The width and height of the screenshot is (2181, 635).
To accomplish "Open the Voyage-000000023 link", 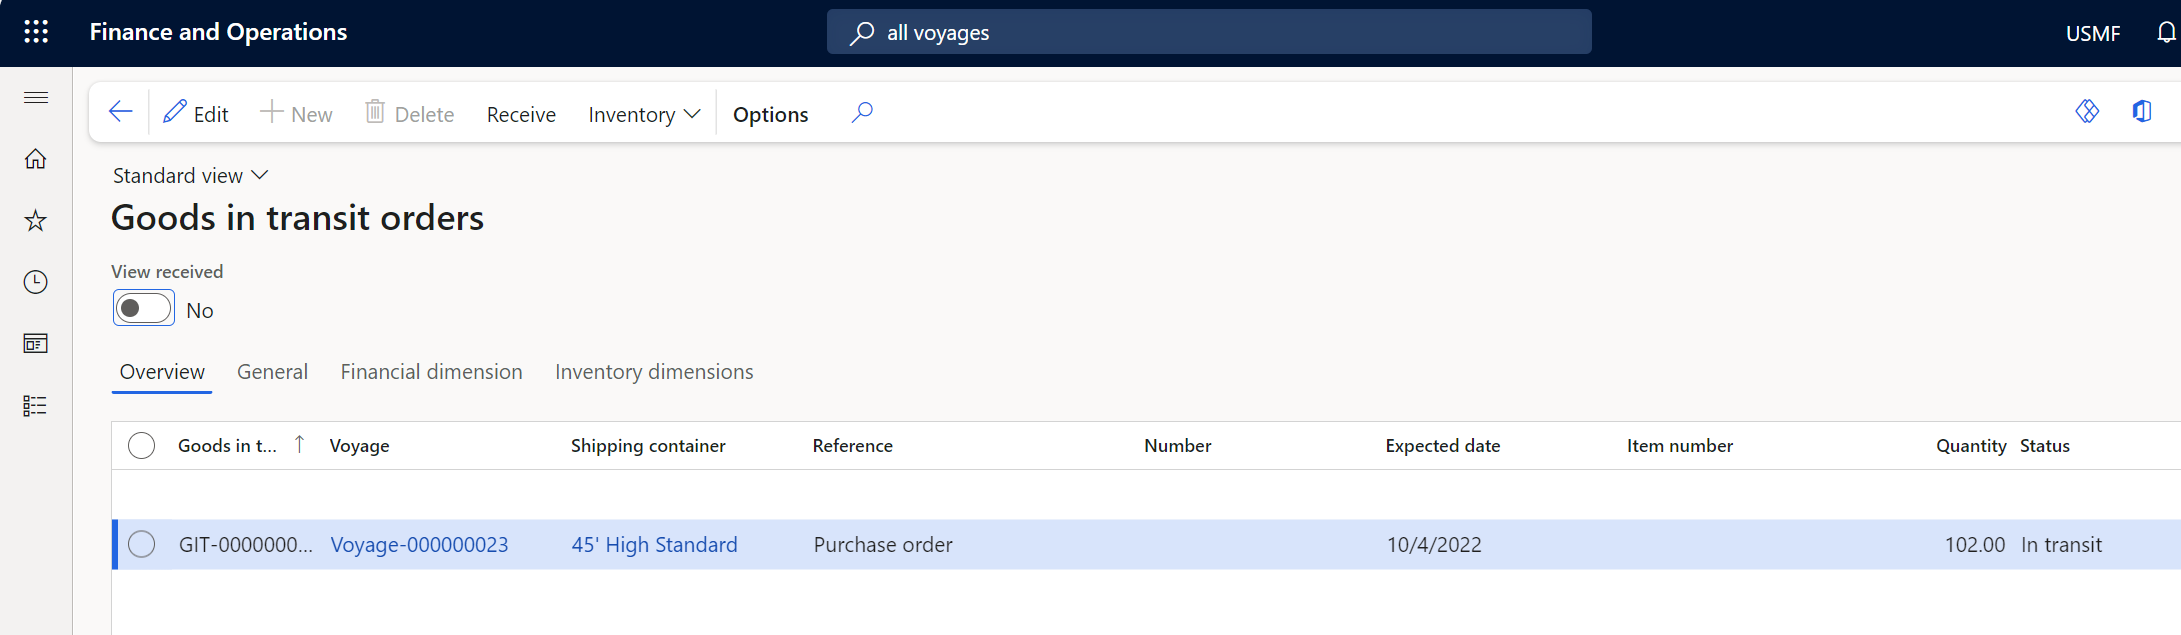I will point(419,545).
